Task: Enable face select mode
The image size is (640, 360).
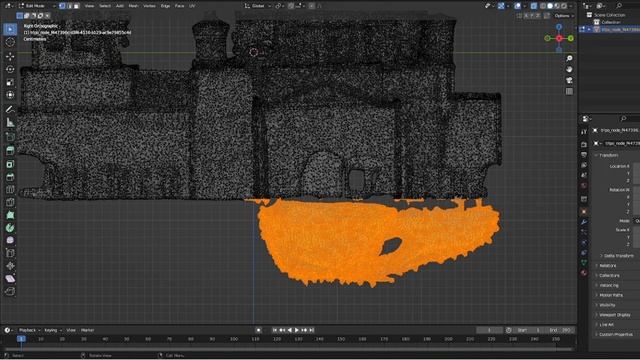Action: coord(76,6)
